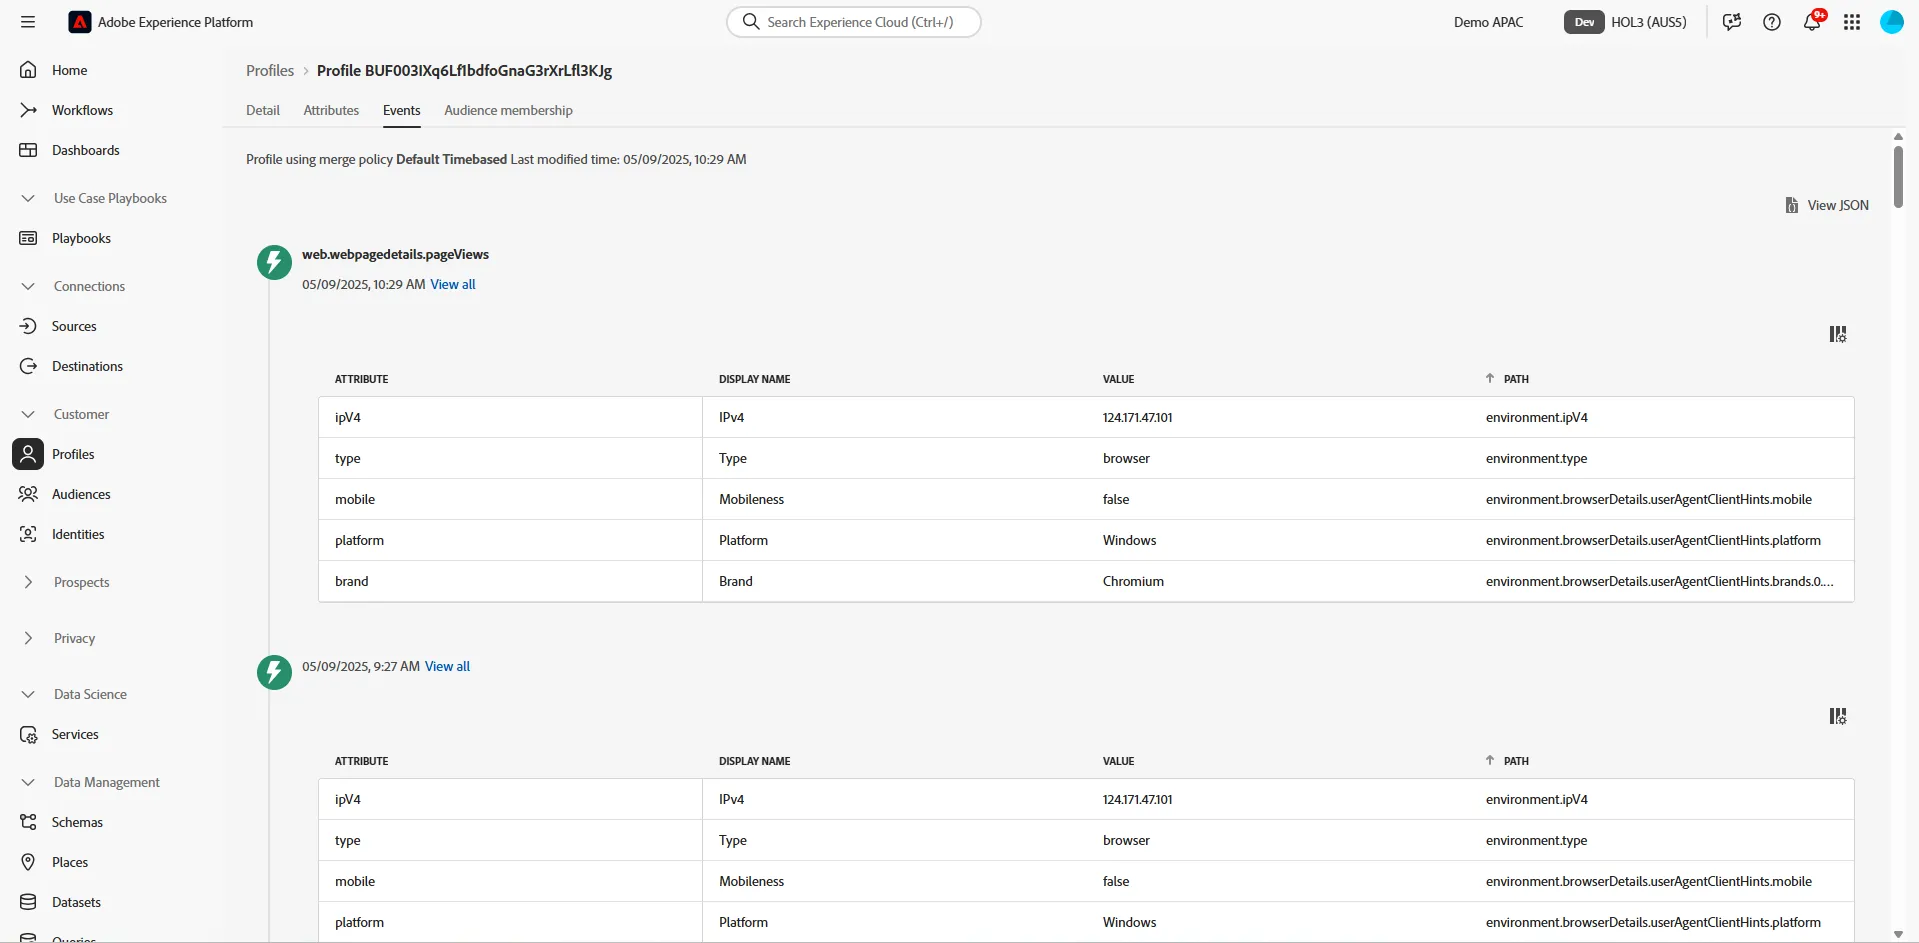Click the Playbooks sidebar icon

coord(28,238)
